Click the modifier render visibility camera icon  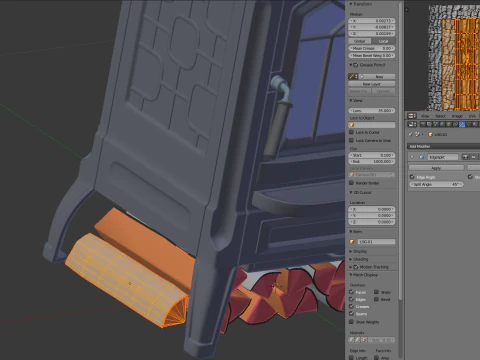pyautogui.click(x=465, y=157)
